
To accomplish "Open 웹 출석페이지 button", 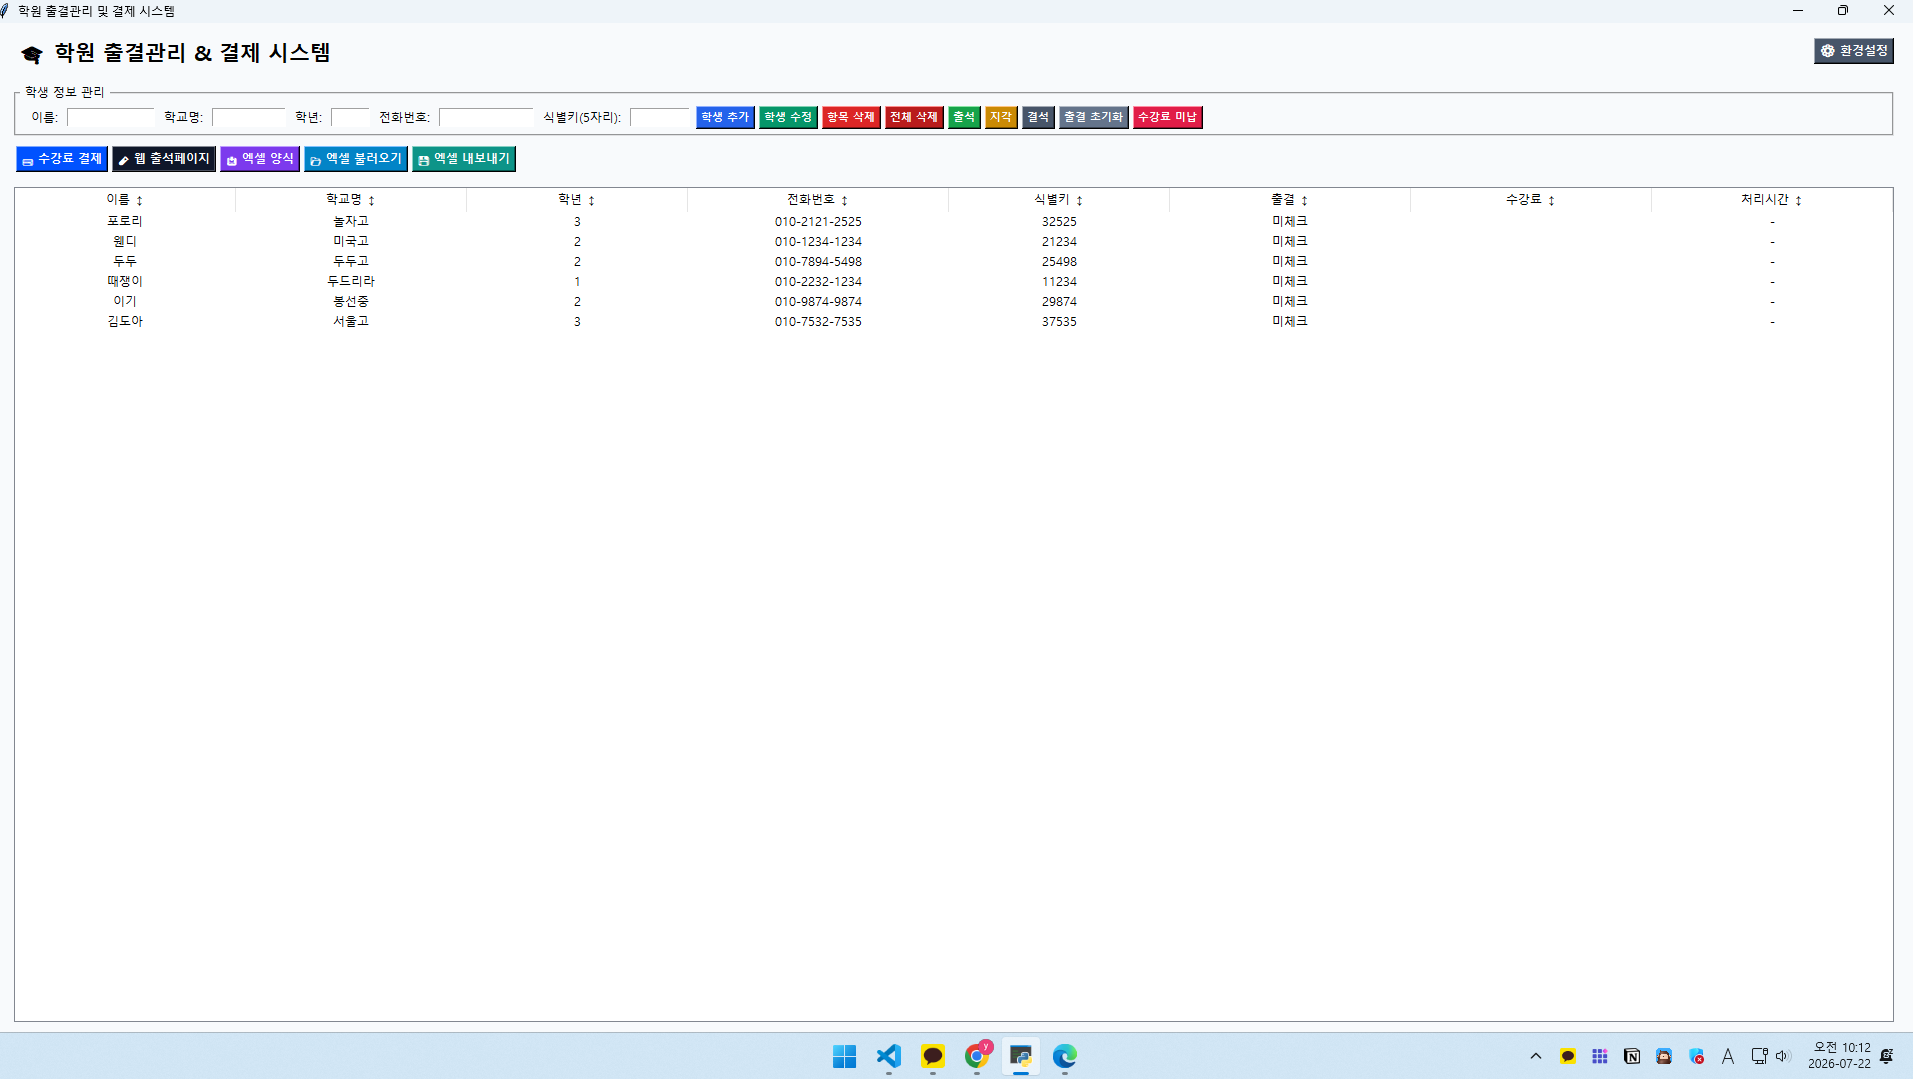I will click(x=164, y=159).
